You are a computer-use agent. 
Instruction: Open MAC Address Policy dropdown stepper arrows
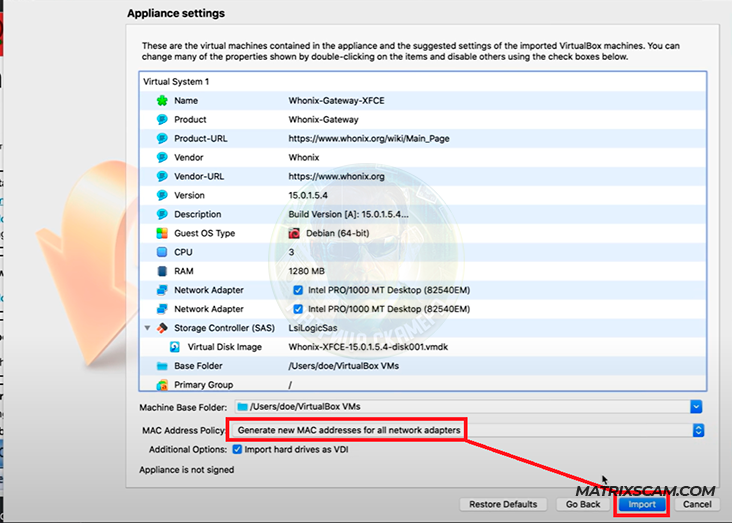click(698, 430)
